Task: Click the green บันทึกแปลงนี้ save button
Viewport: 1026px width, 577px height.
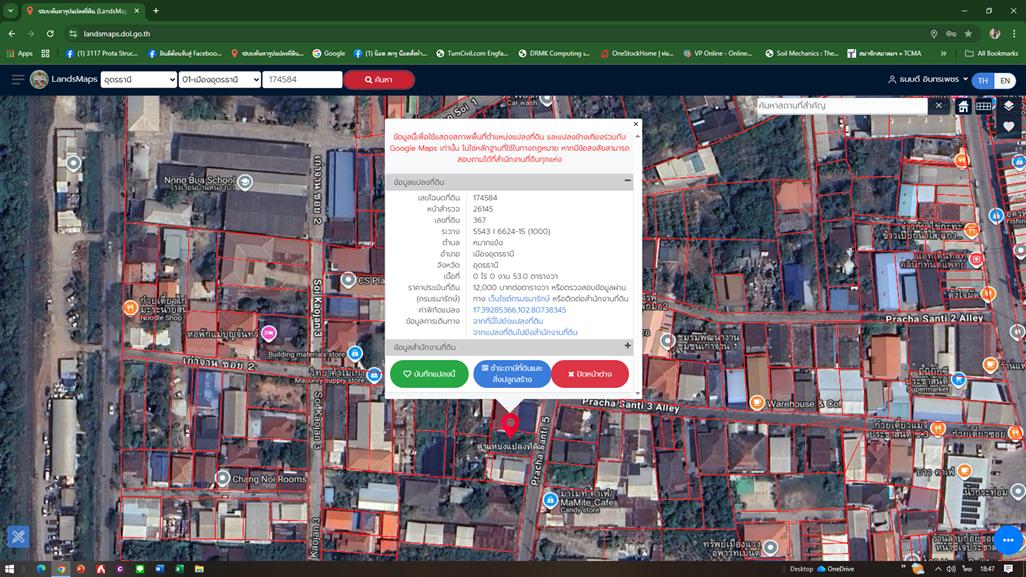Action: click(x=429, y=374)
